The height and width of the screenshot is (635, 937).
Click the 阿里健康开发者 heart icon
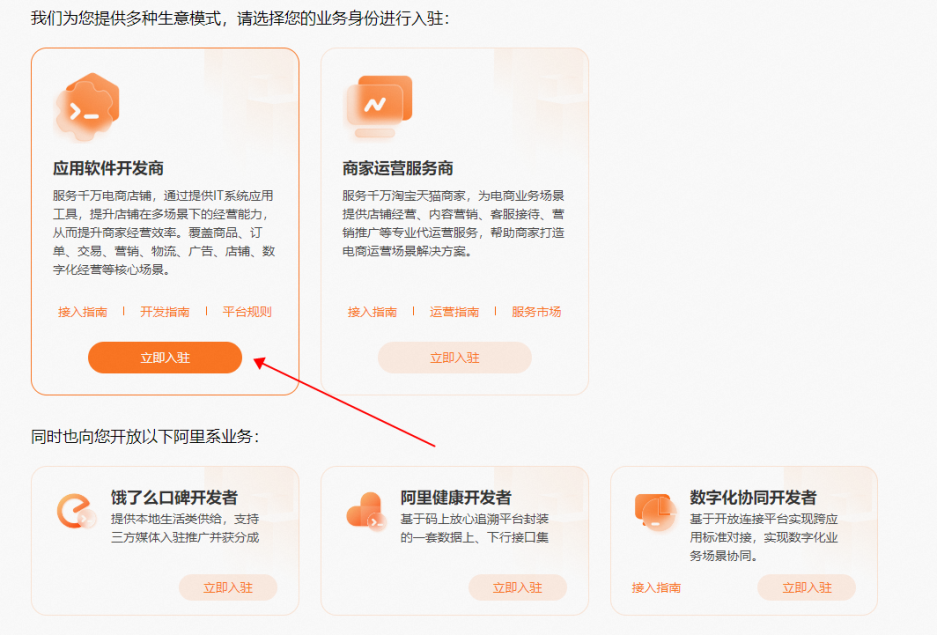(366, 511)
